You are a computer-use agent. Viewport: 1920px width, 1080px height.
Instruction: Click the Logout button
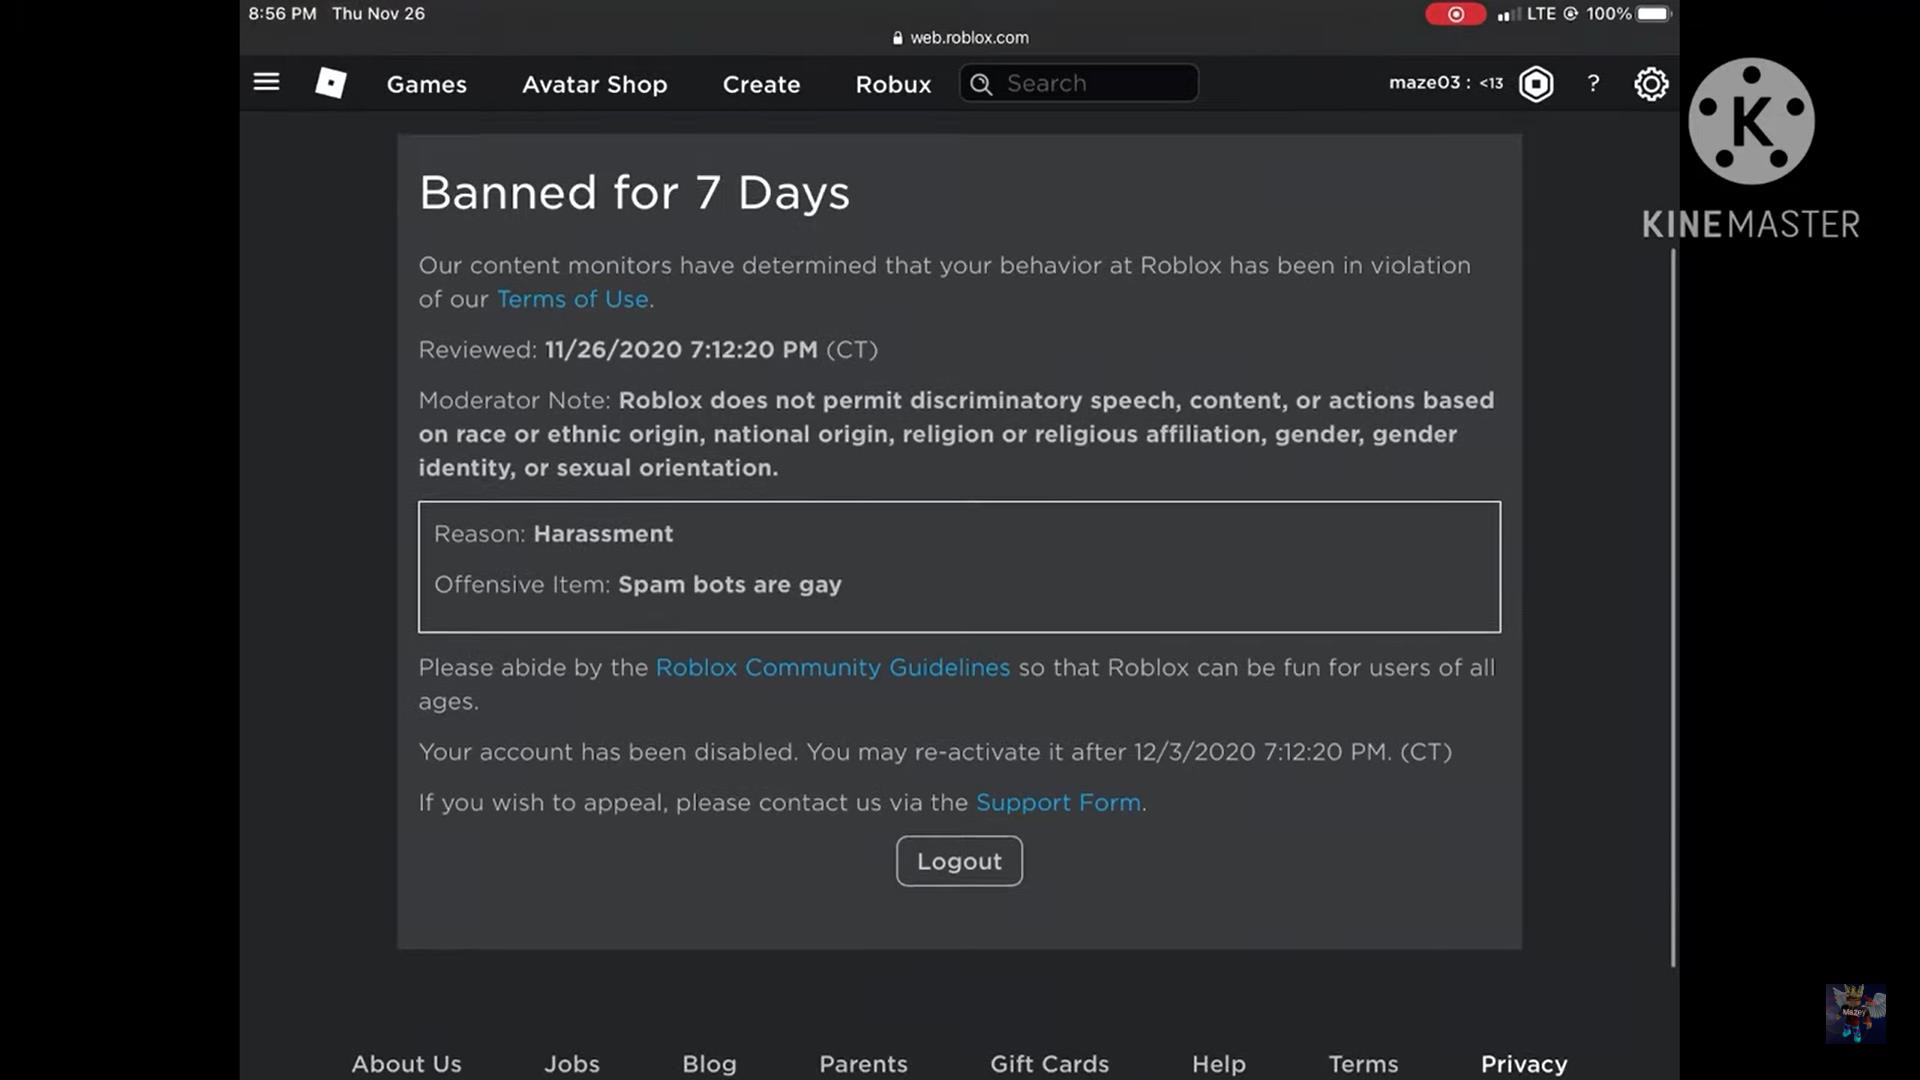click(x=959, y=861)
